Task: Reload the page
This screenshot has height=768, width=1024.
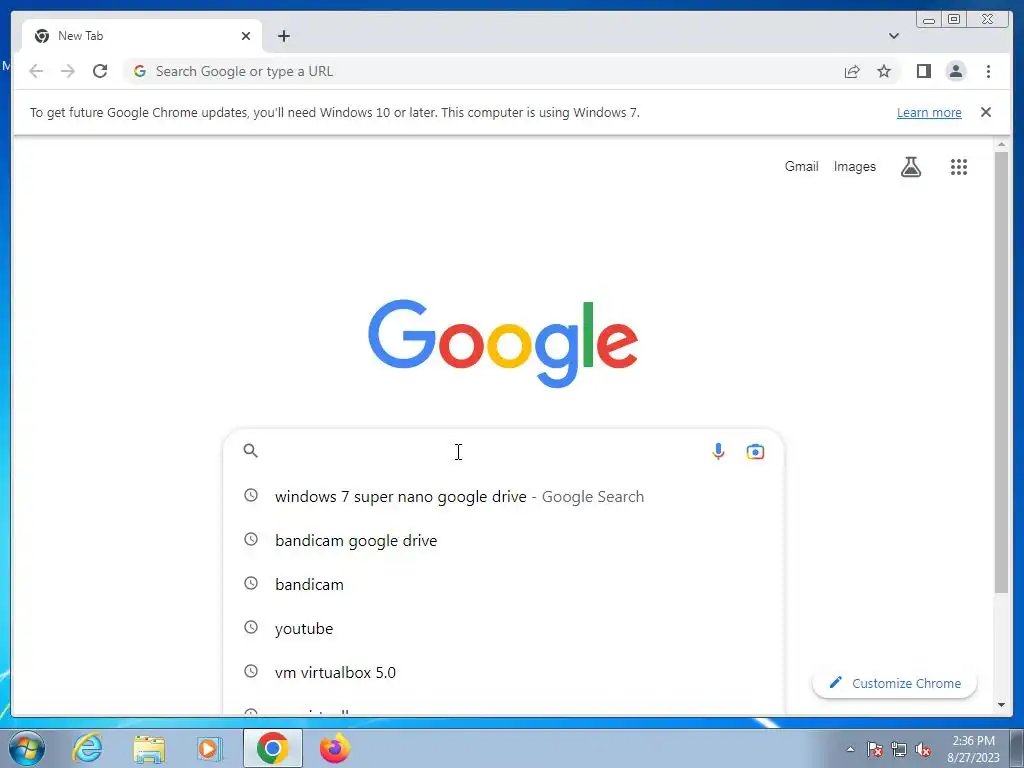Action: pos(100,71)
